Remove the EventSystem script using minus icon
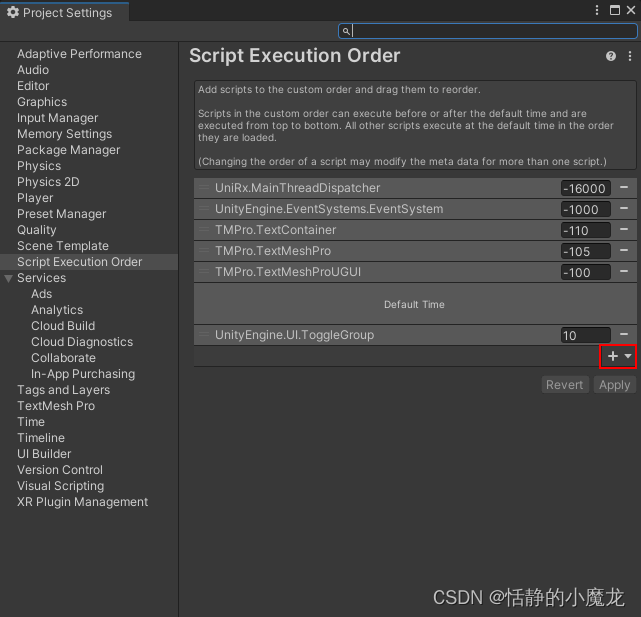 (x=624, y=209)
